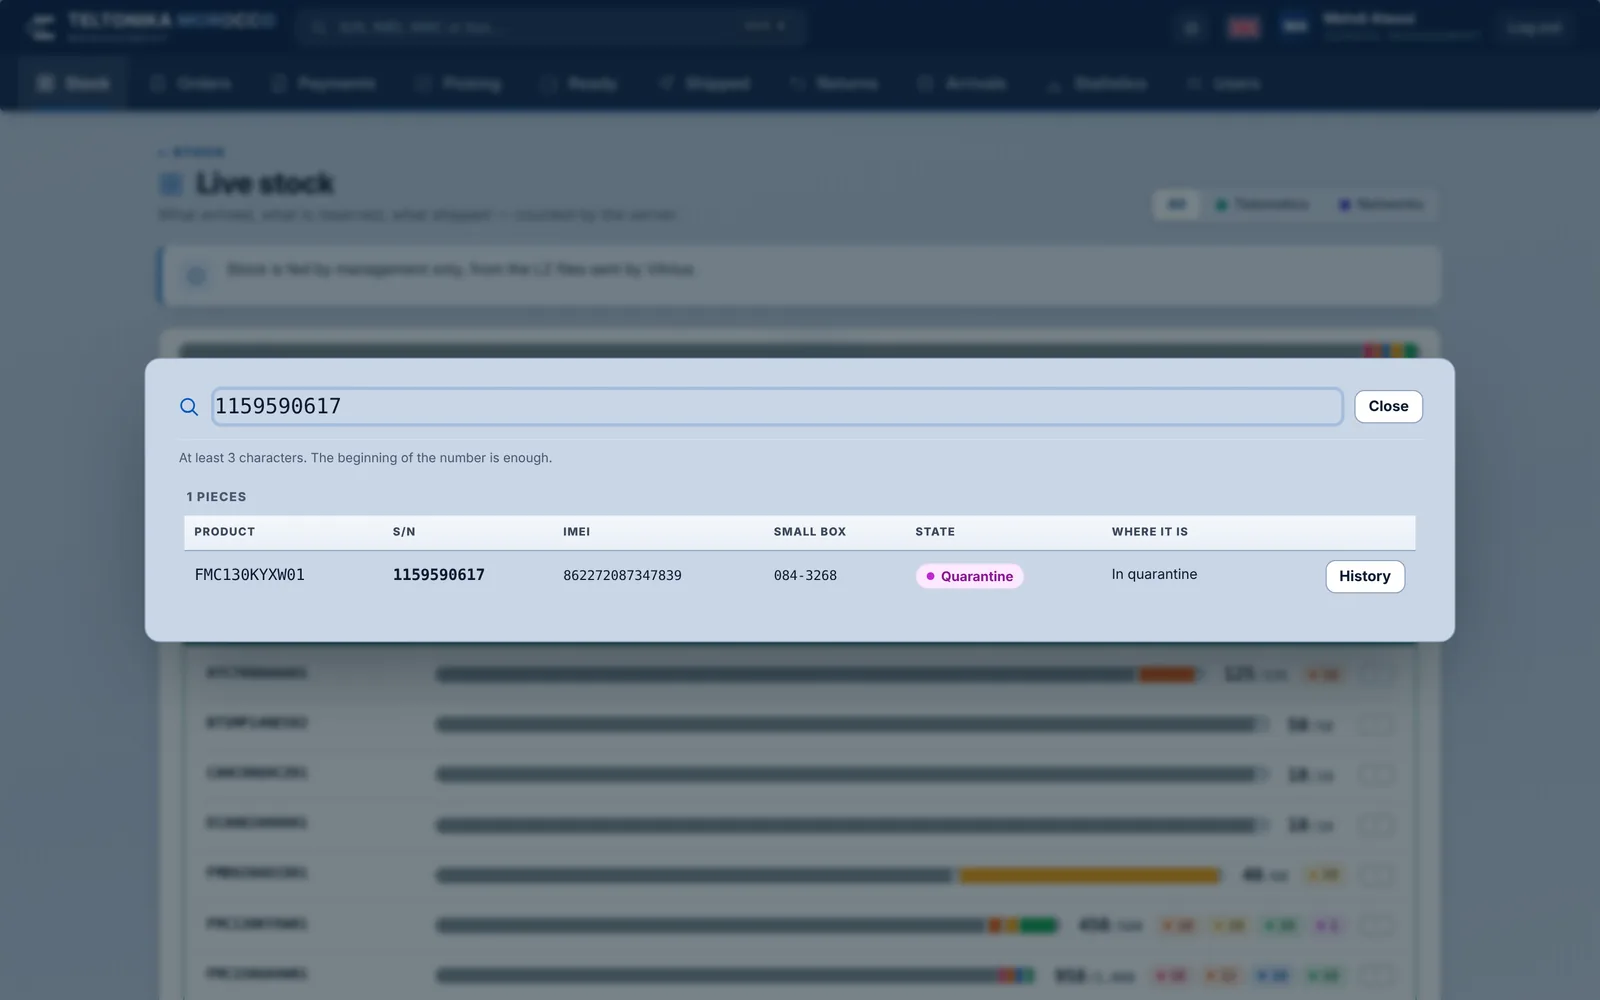This screenshot has width=1600, height=1000.
Task: Click the 'In quarantine' location text
Action: [x=1154, y=574]
